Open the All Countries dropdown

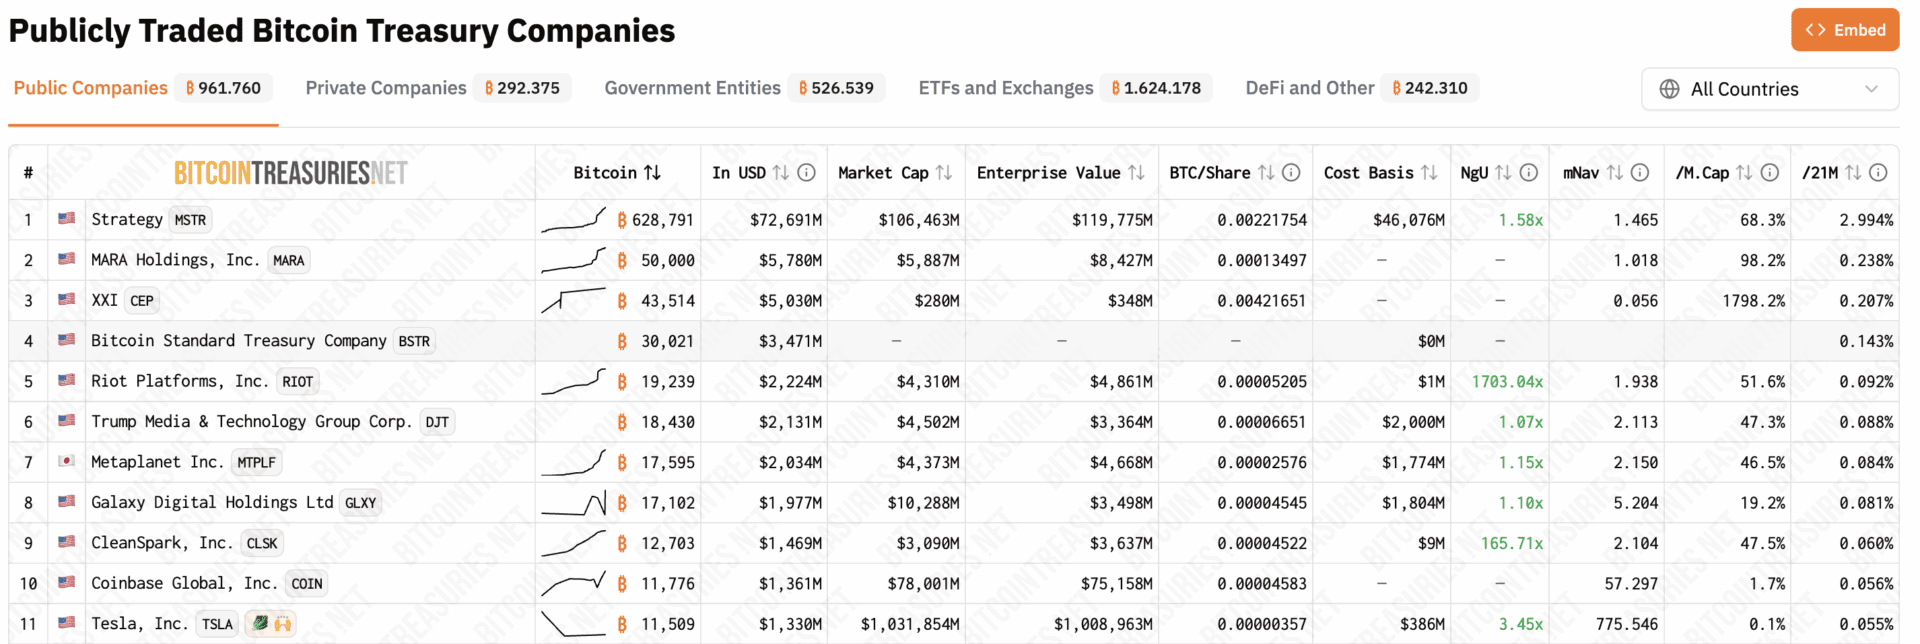(1770, 89)
